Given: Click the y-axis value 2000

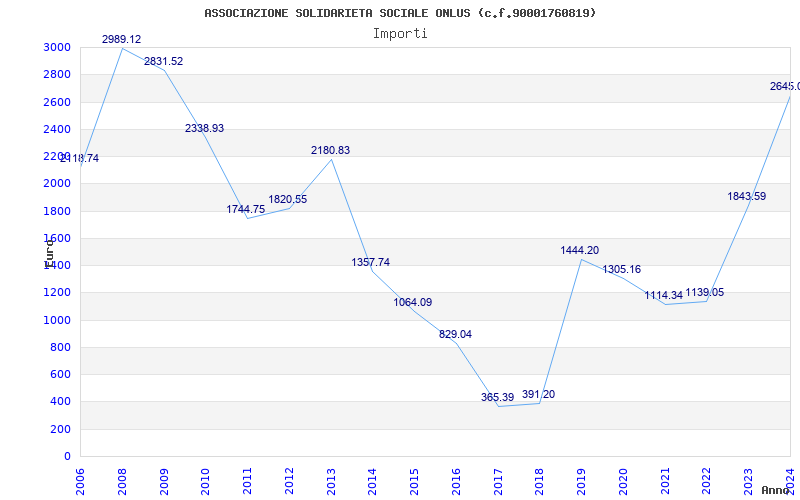Looking at the screenshot, I should [x=57, y=184].
